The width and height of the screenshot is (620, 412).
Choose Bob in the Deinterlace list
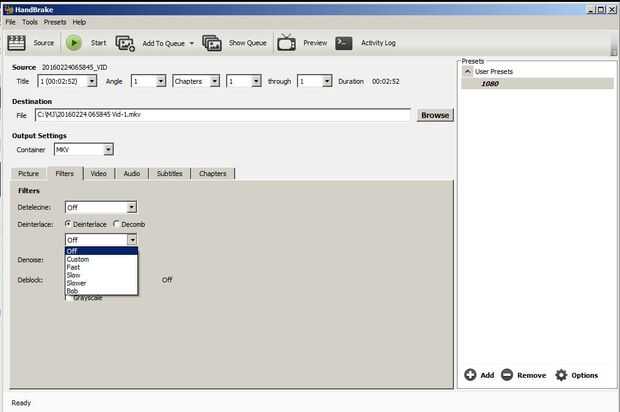[x=101, y=291]
